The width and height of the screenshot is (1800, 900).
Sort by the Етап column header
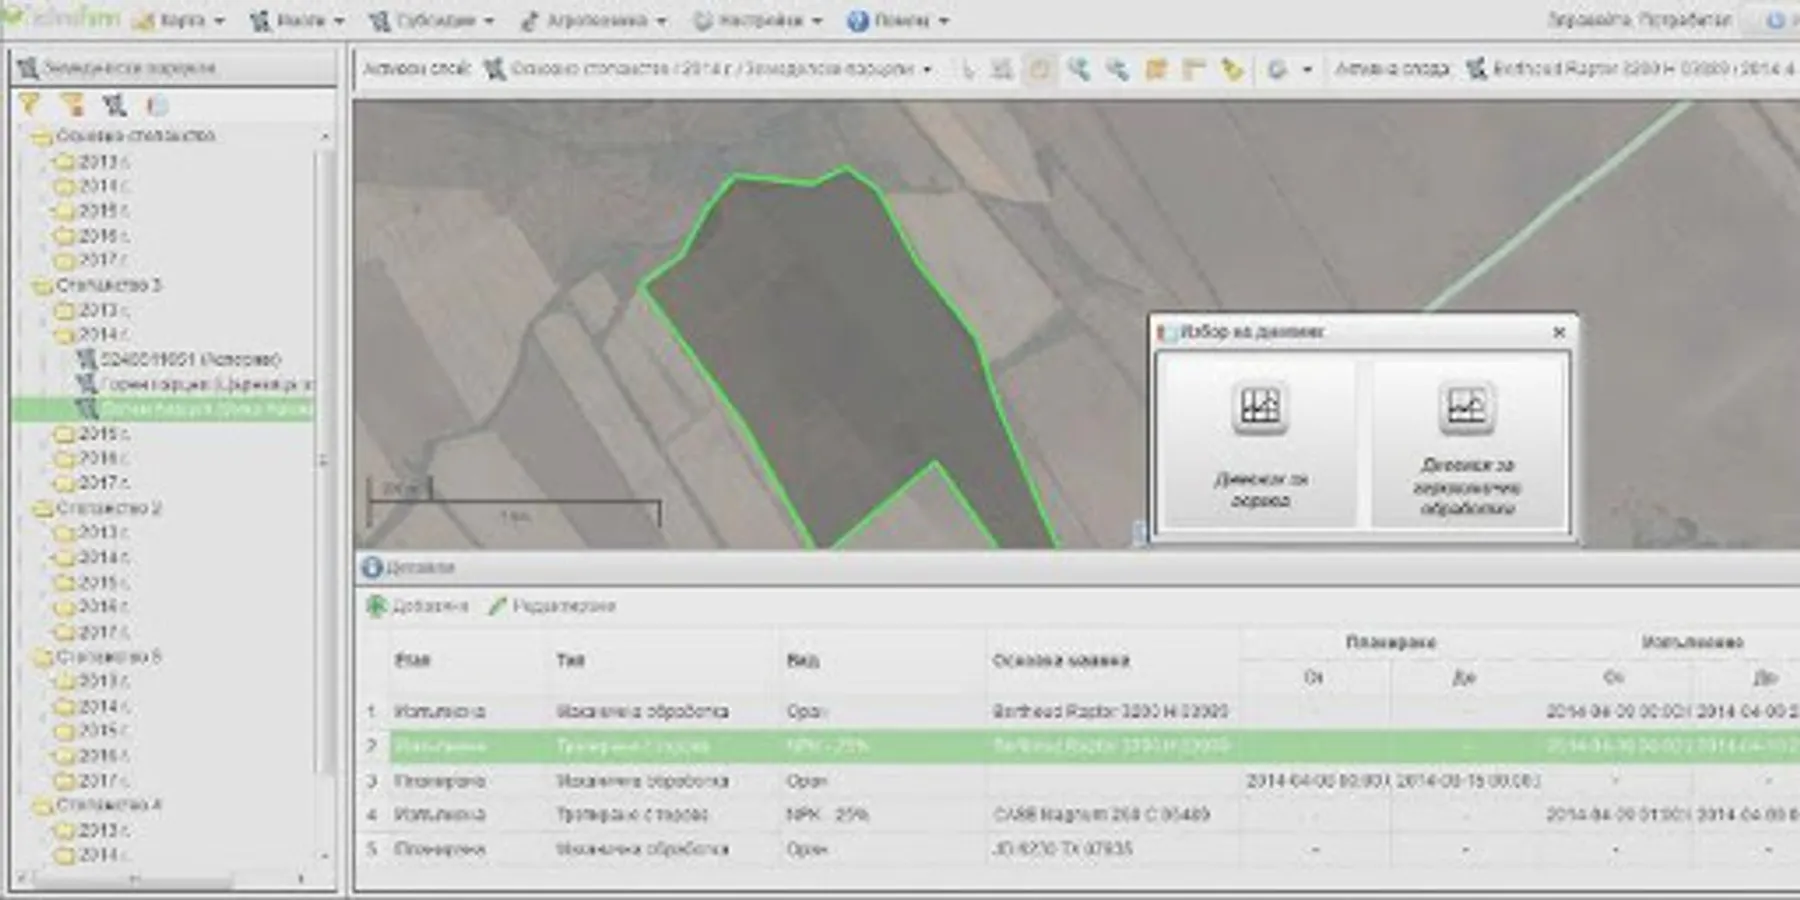[x=413, y=660]
